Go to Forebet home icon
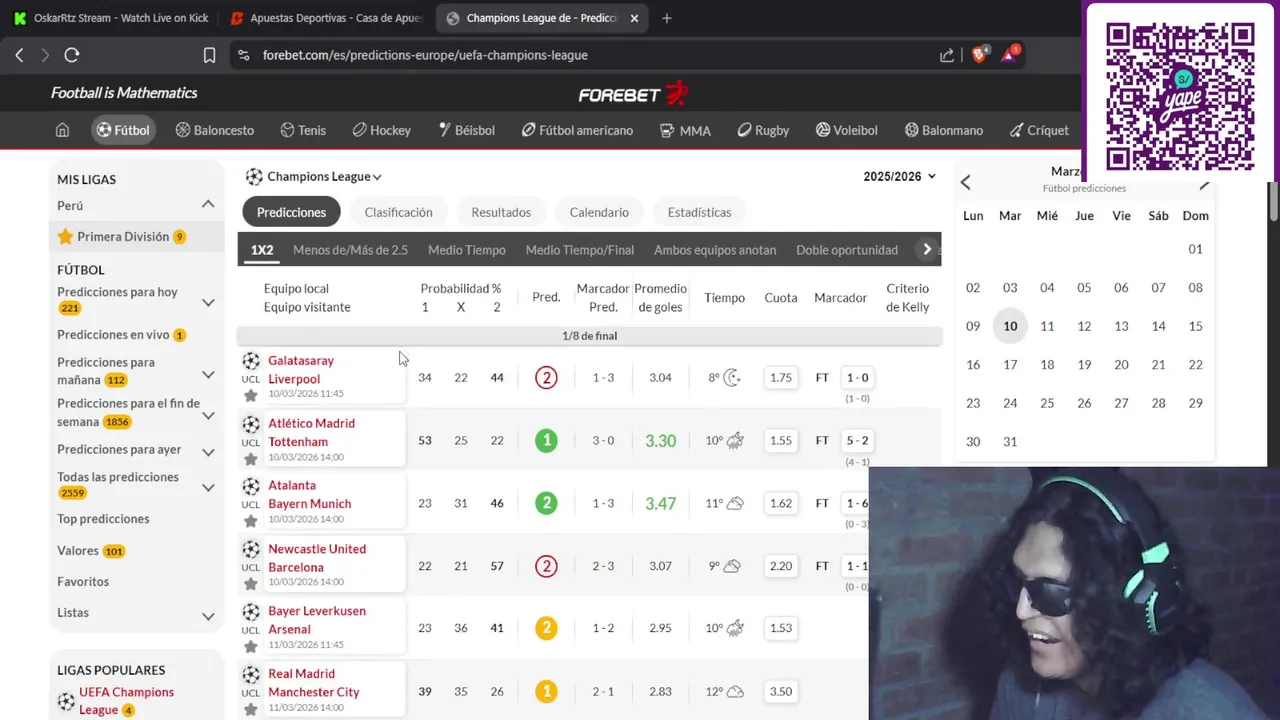Viewport: 1280px width, 720px height. pyautogui.click(x=62, y=130)
